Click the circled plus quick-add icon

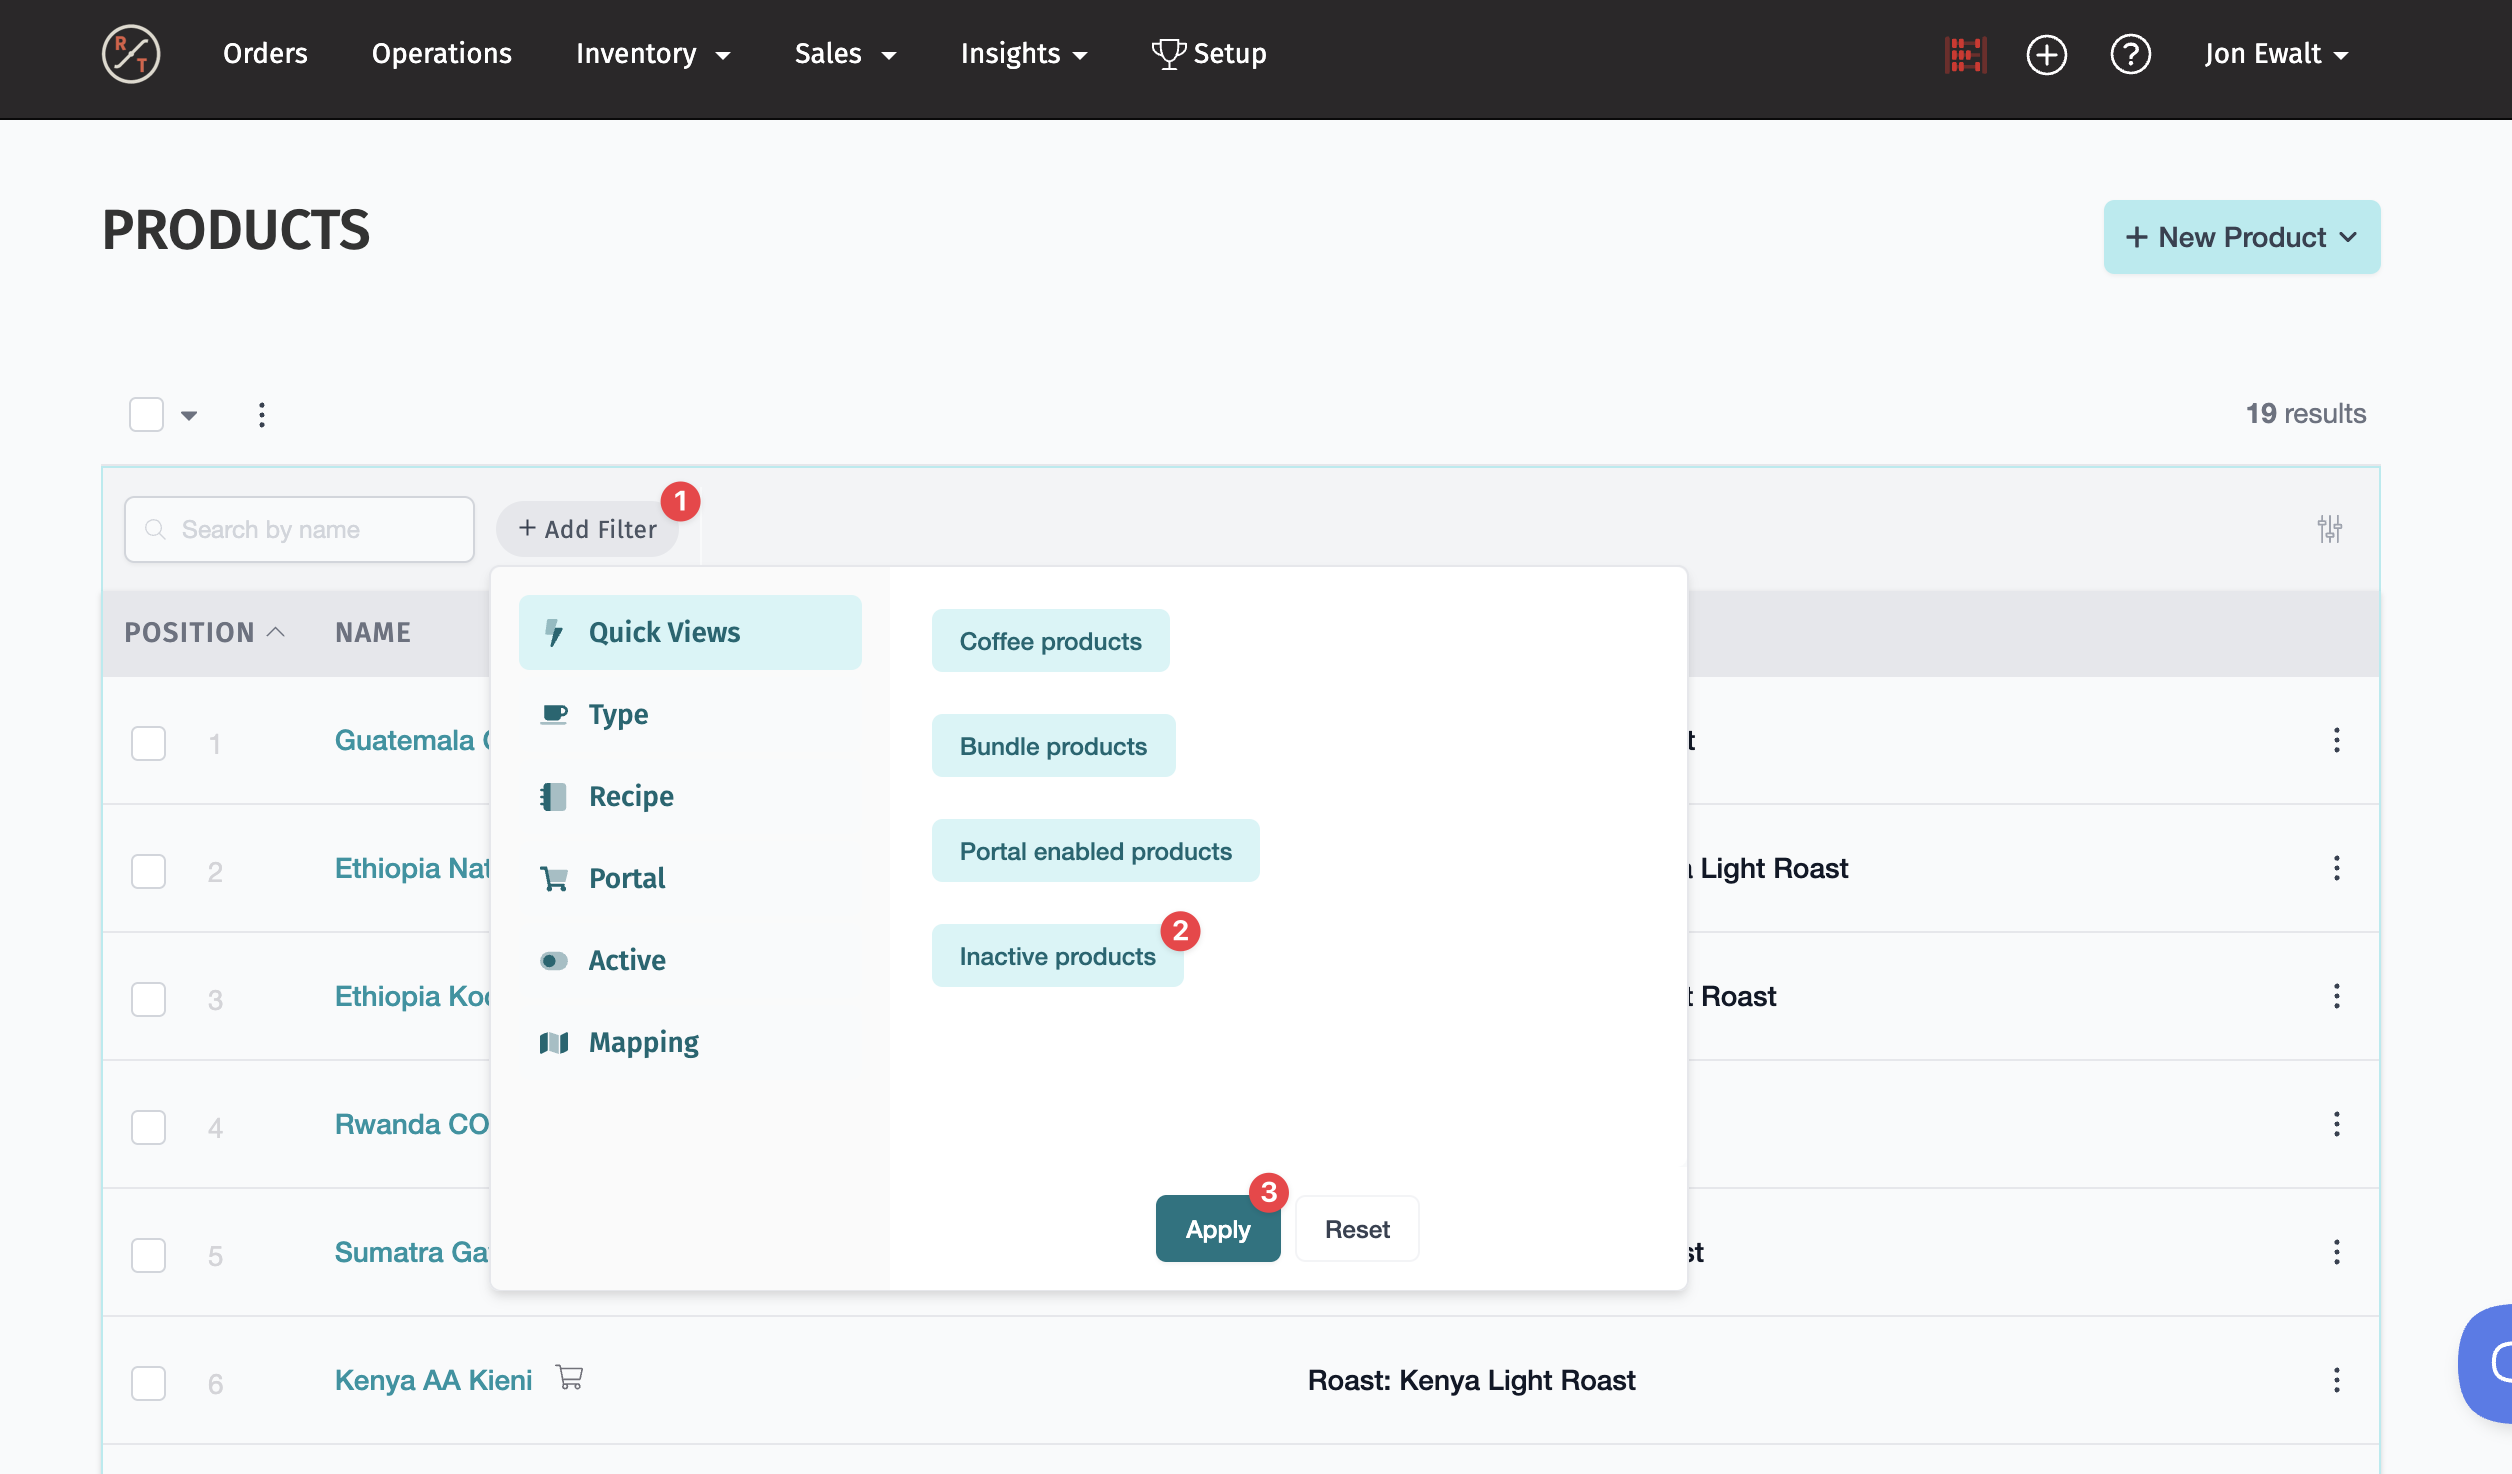click(2046, 54)
